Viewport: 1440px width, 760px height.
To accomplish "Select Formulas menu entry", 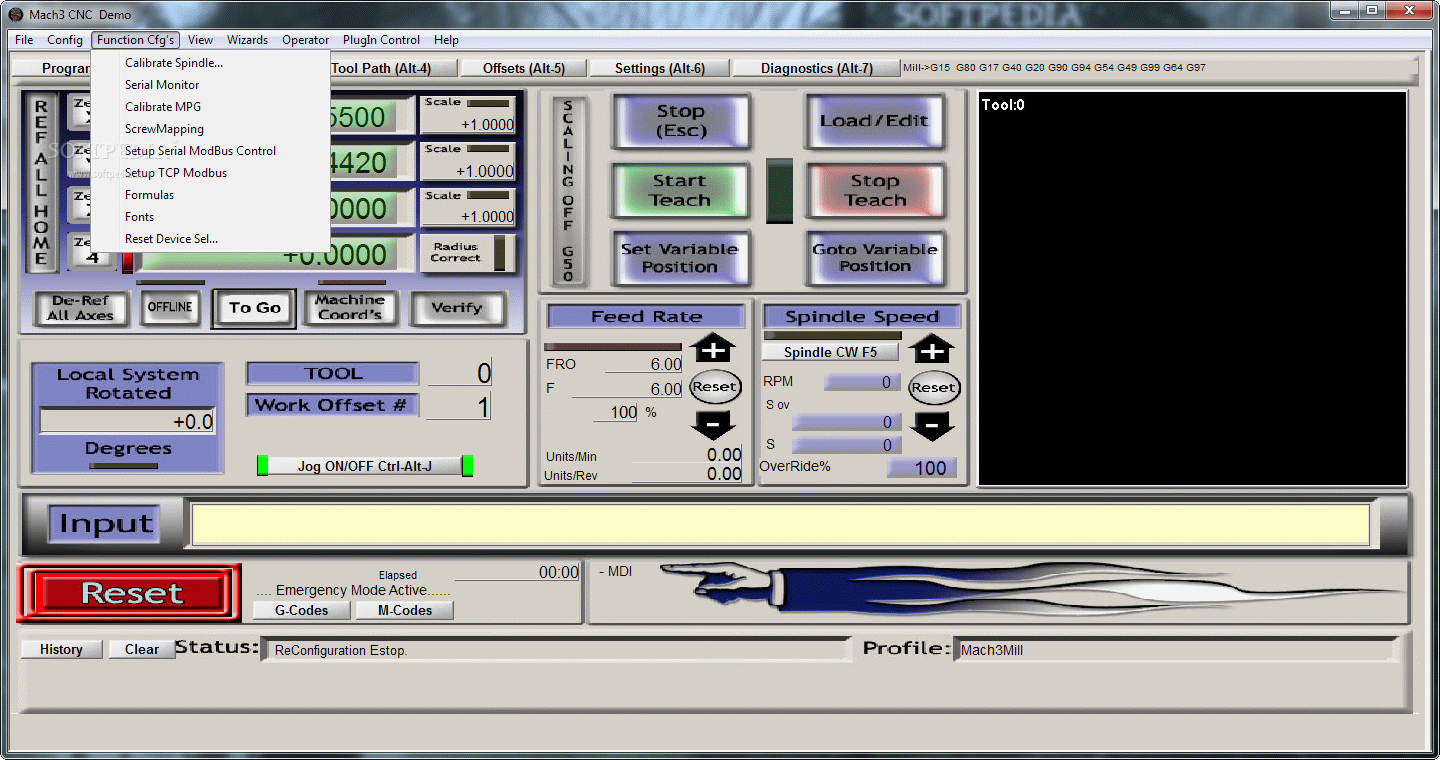I will point(210,195).
